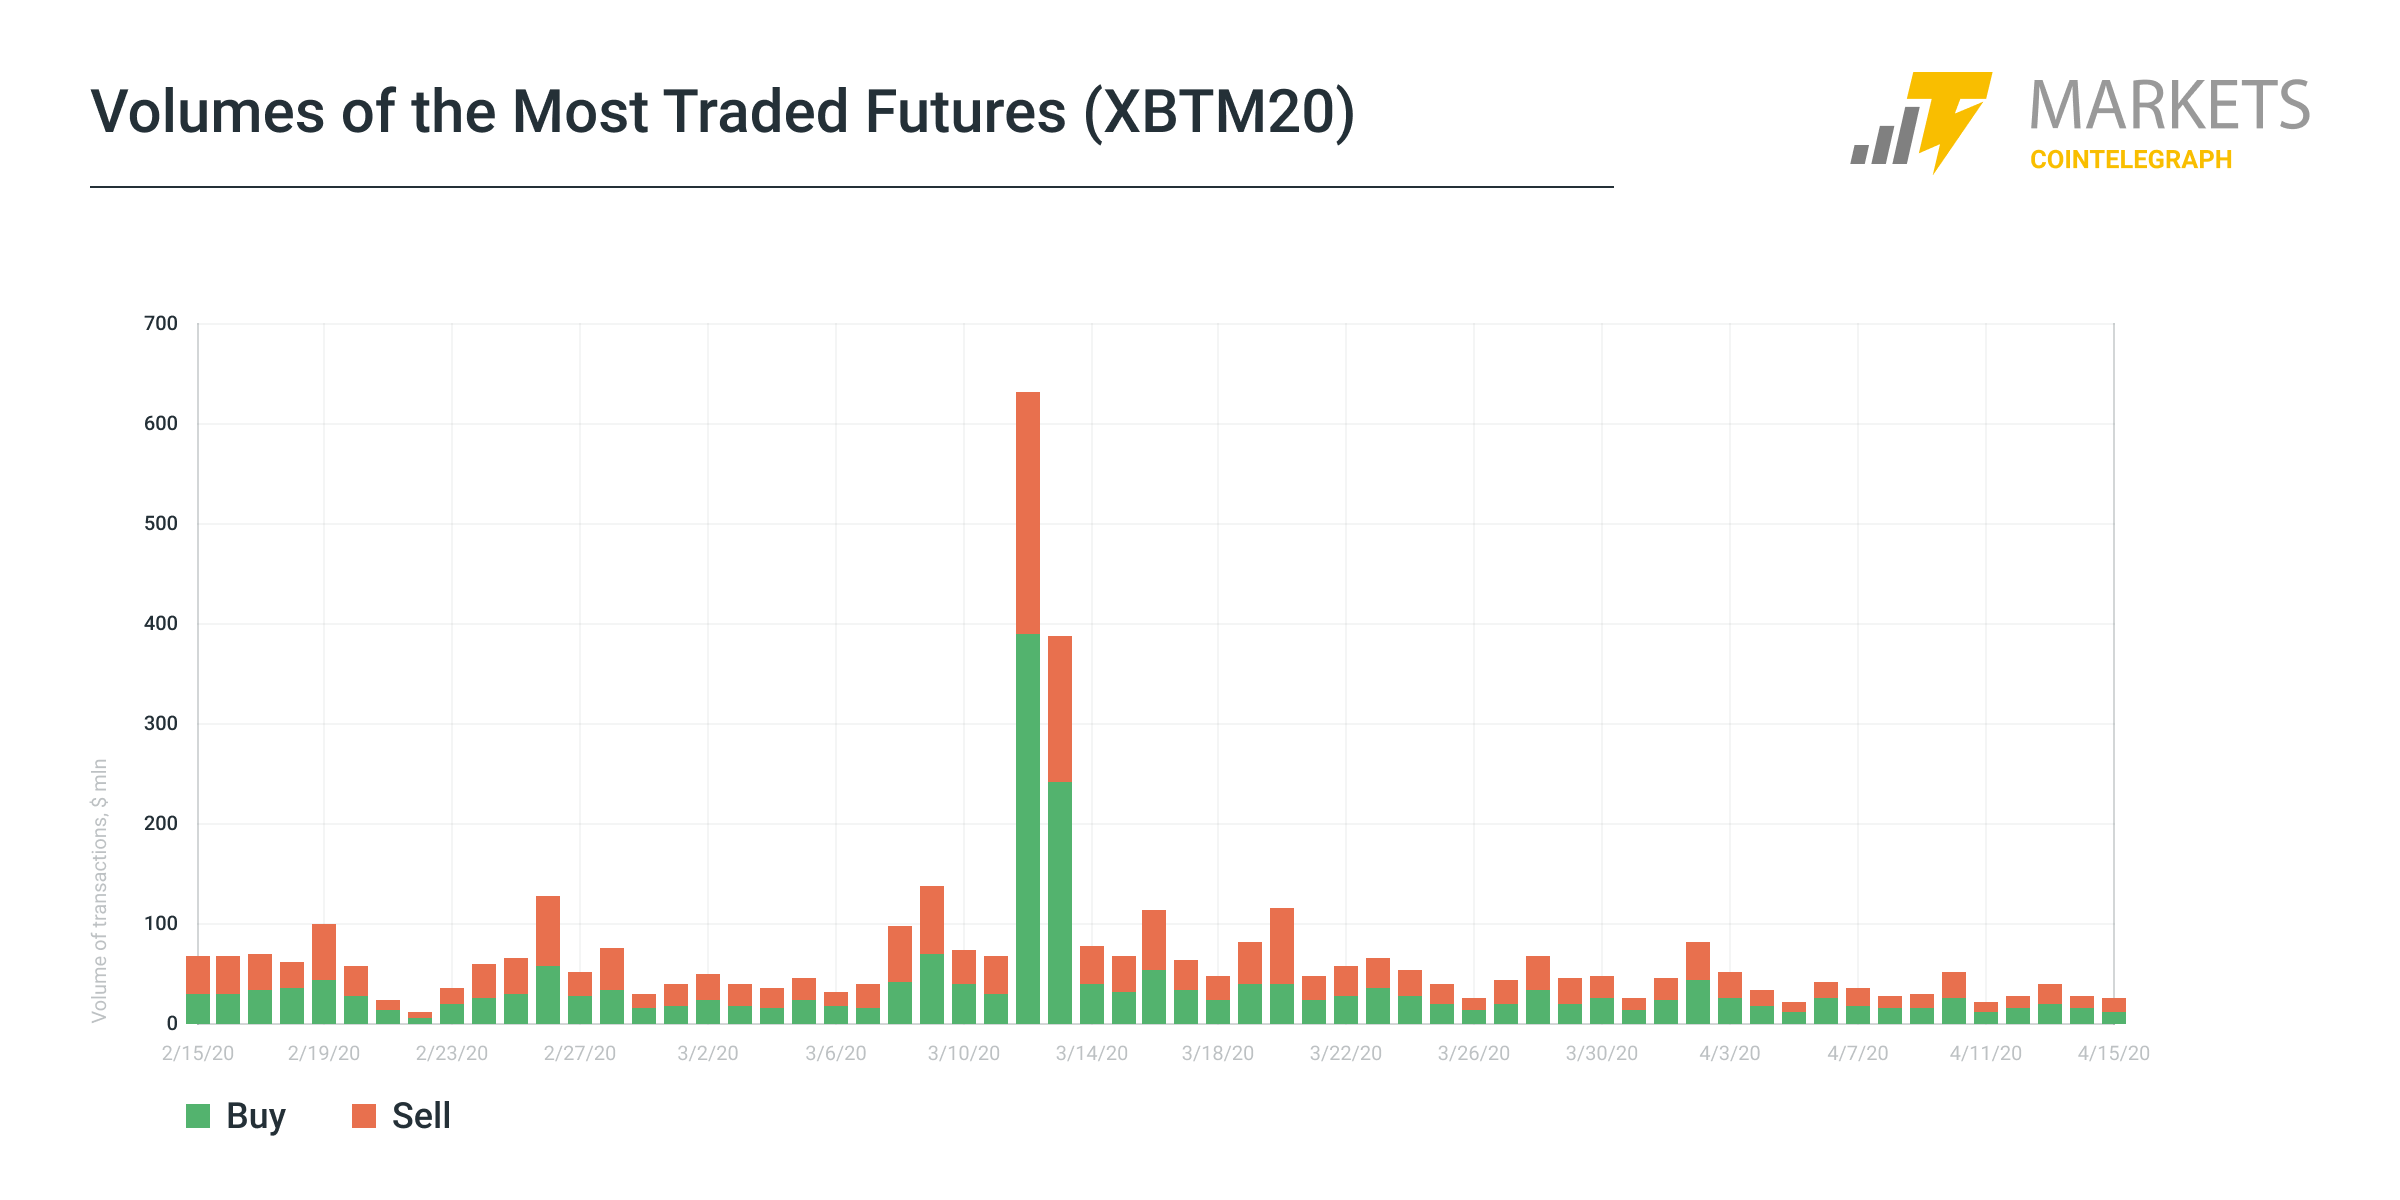Click the gray signal bars logo icon
This screenshot has height=1200, width=2400.
click(1884, 138)
